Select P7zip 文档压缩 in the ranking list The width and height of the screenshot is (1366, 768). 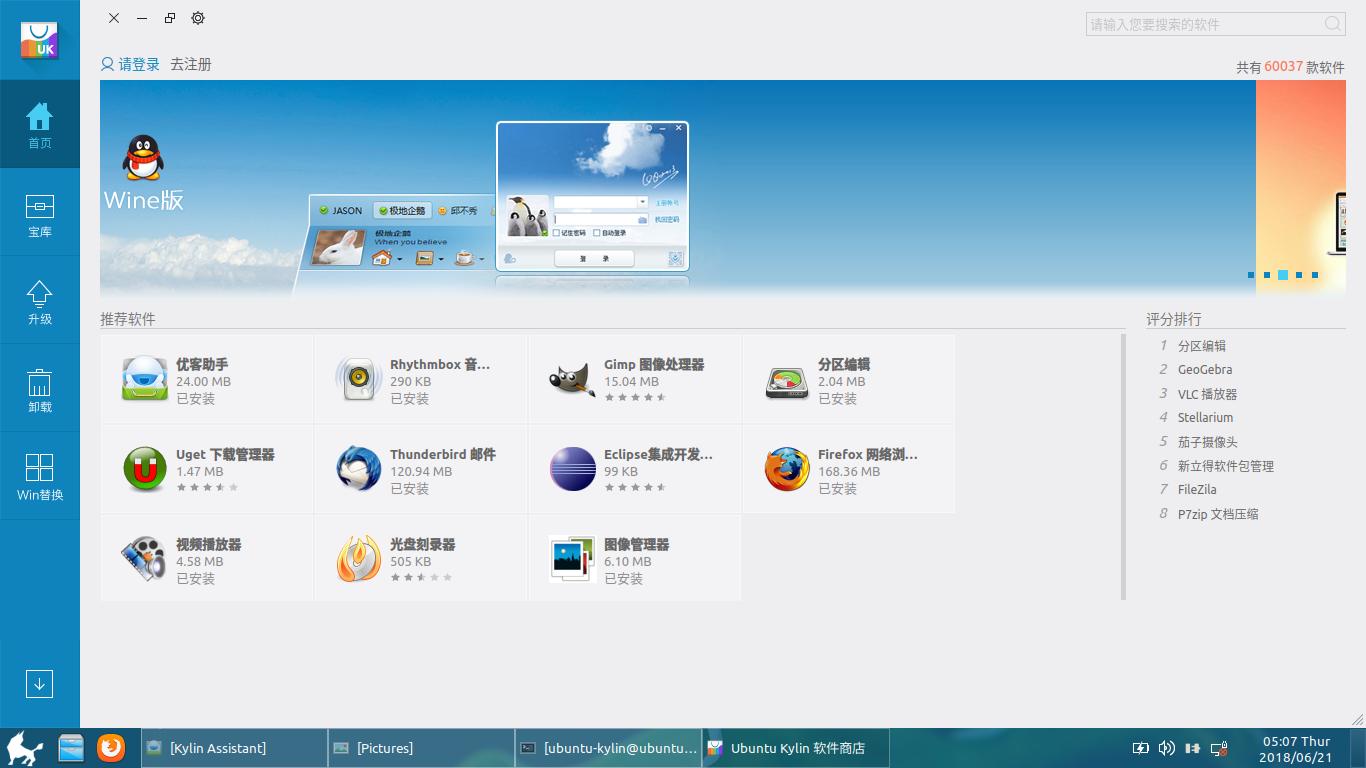point(1218,514)
